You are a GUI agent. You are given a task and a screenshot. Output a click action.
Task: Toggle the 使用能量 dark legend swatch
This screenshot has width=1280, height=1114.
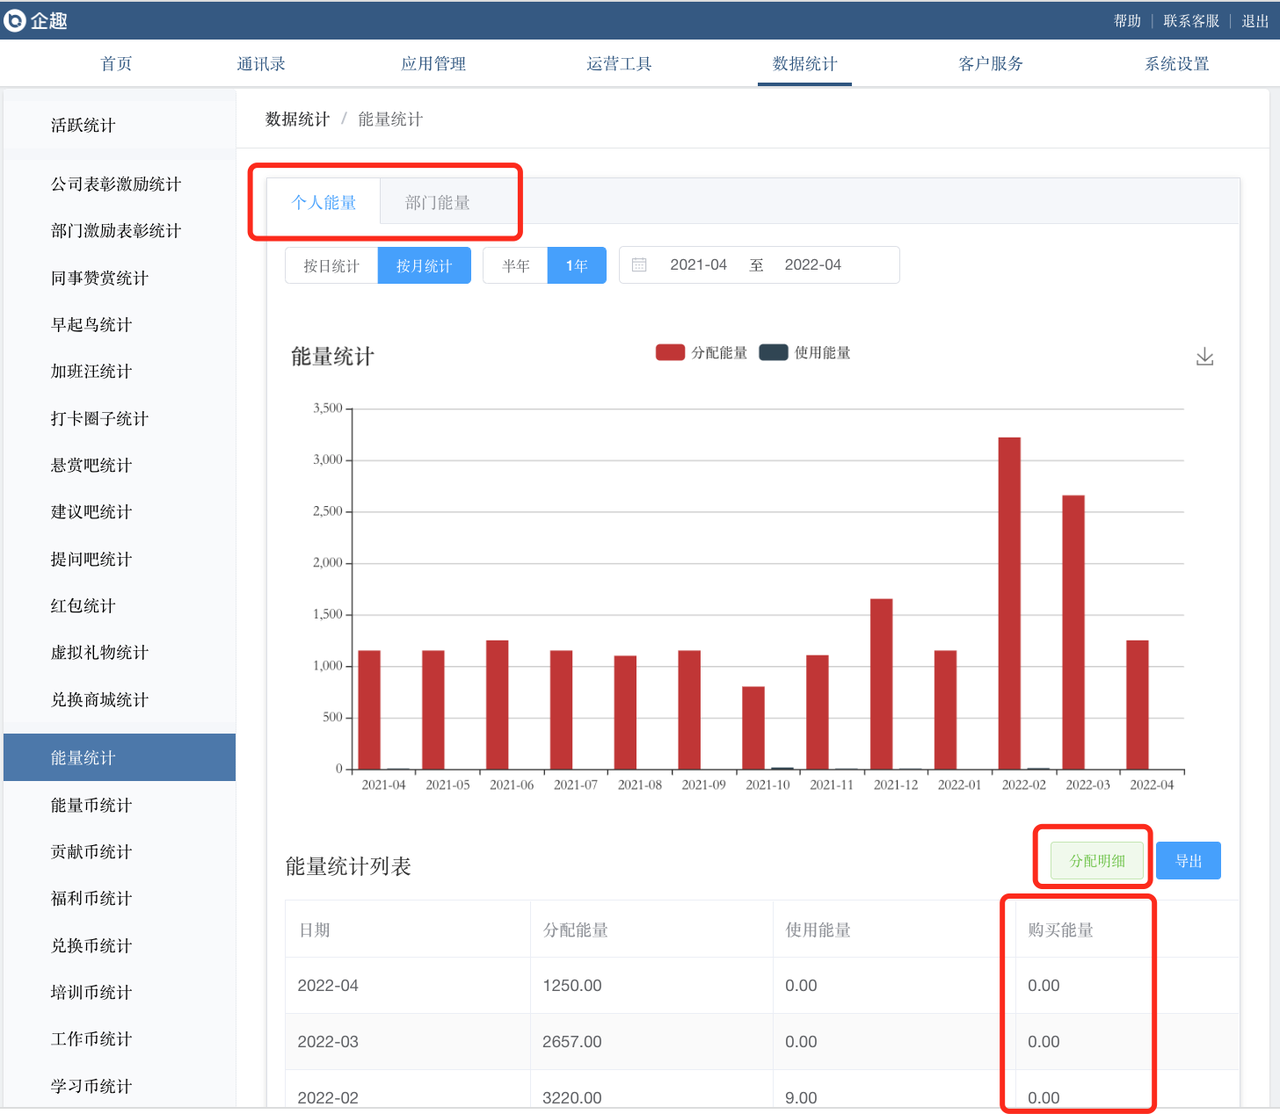(773, 352)
